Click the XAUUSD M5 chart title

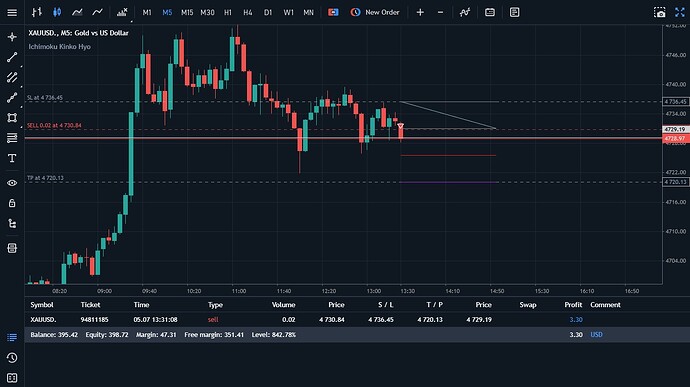pos(78,33)
